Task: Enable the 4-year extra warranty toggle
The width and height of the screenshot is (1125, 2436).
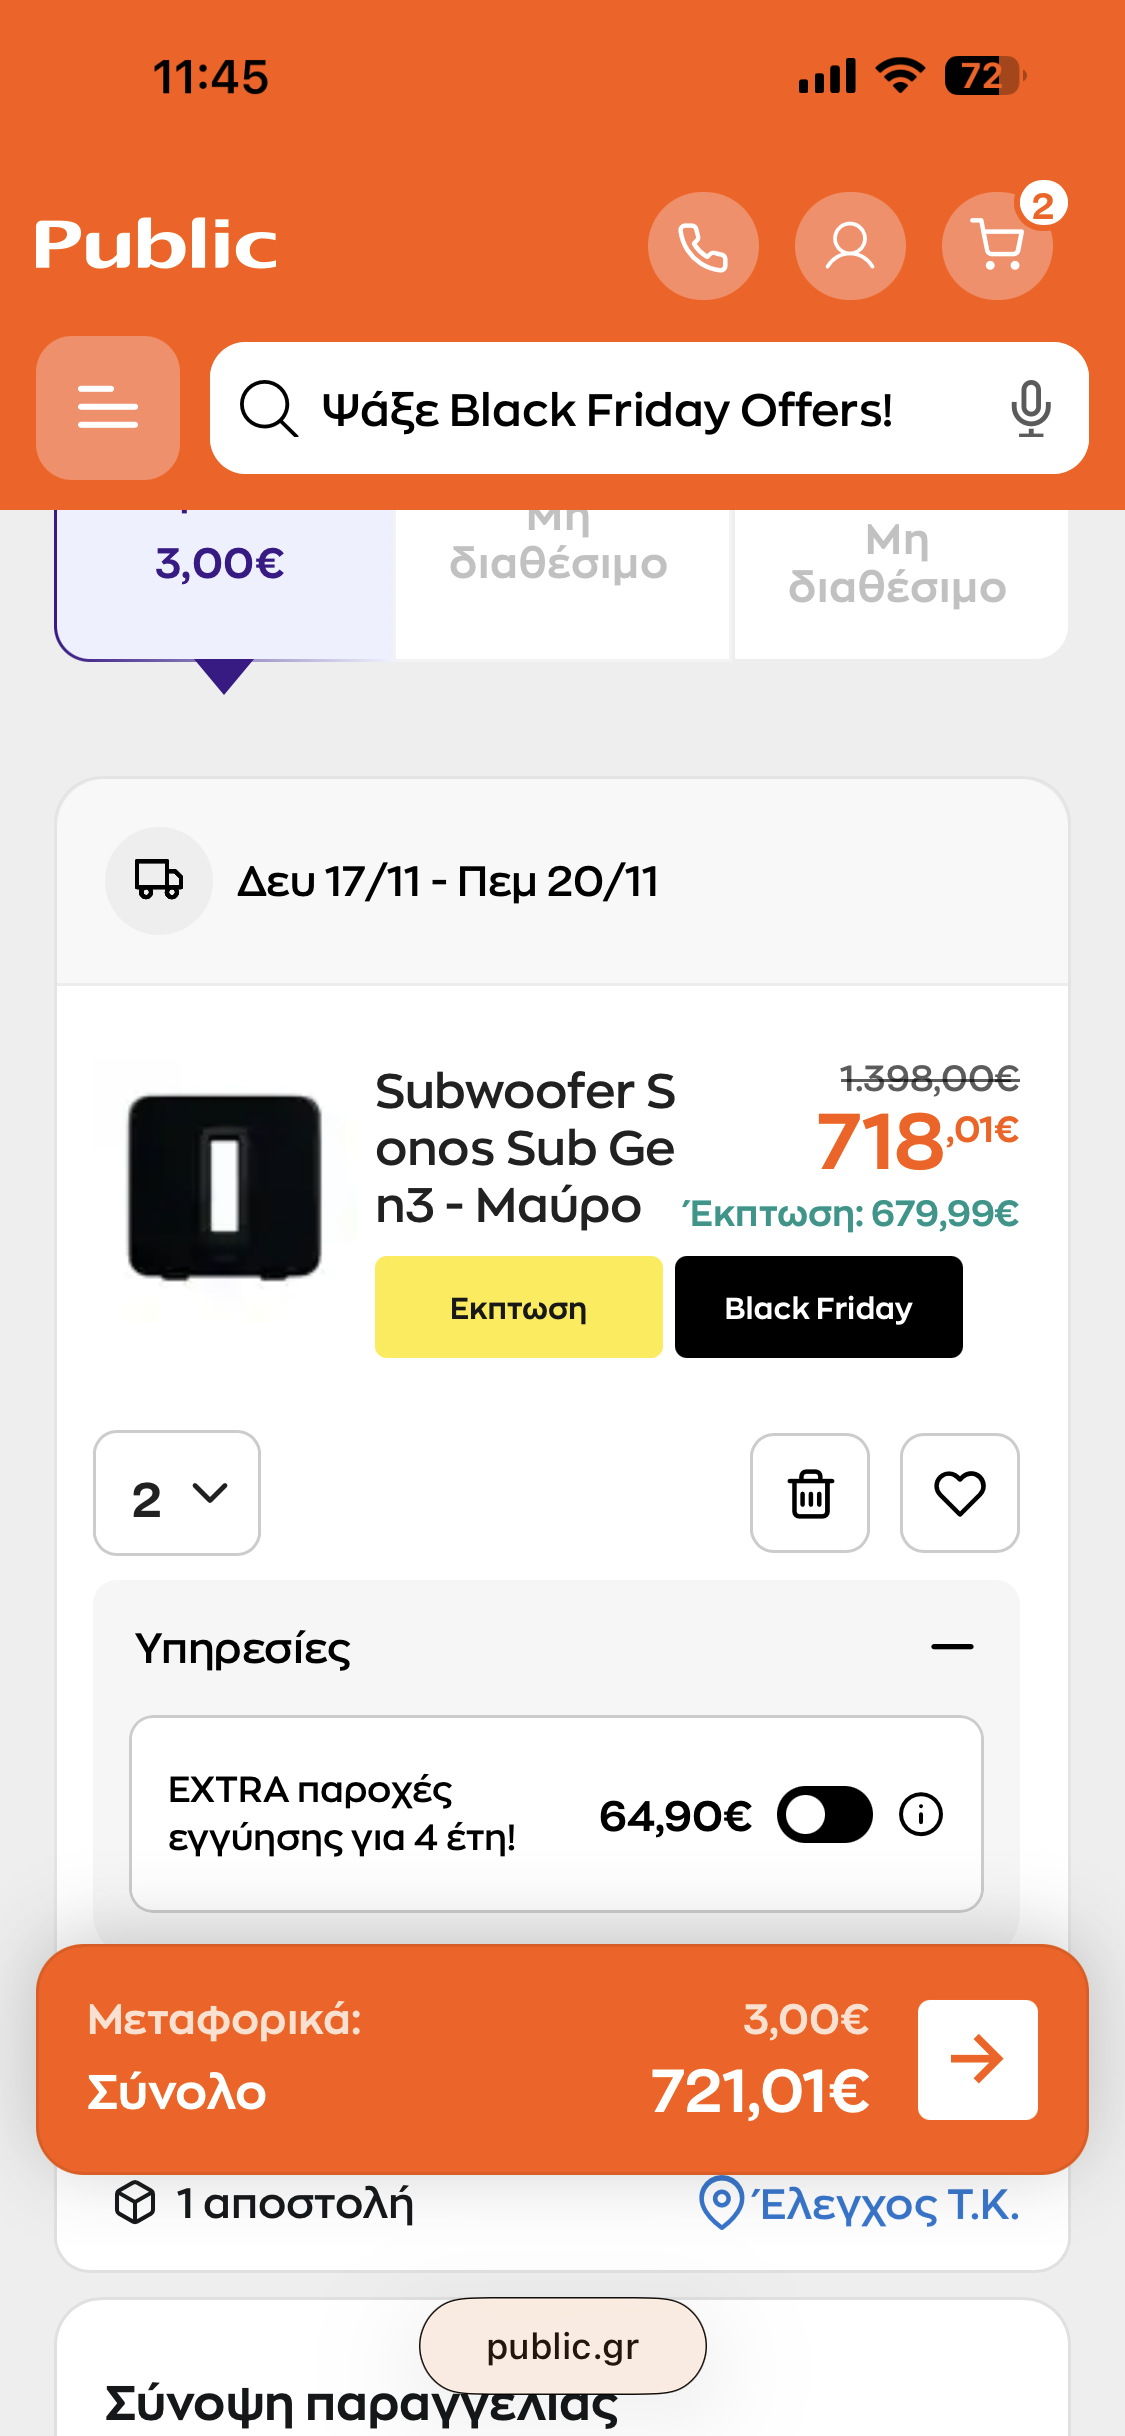Action: click(x=825, y=1814)
